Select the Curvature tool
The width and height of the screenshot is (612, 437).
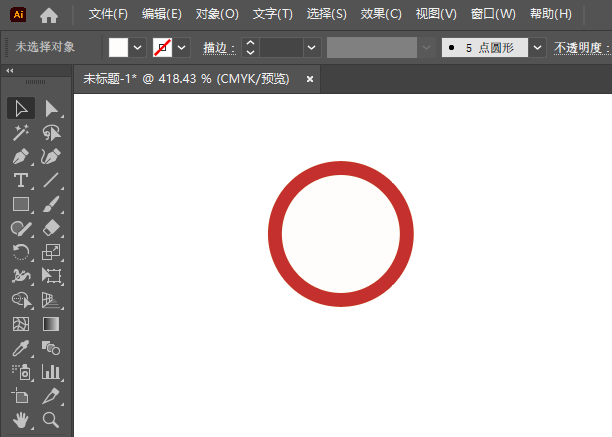[x=51, y=156]
